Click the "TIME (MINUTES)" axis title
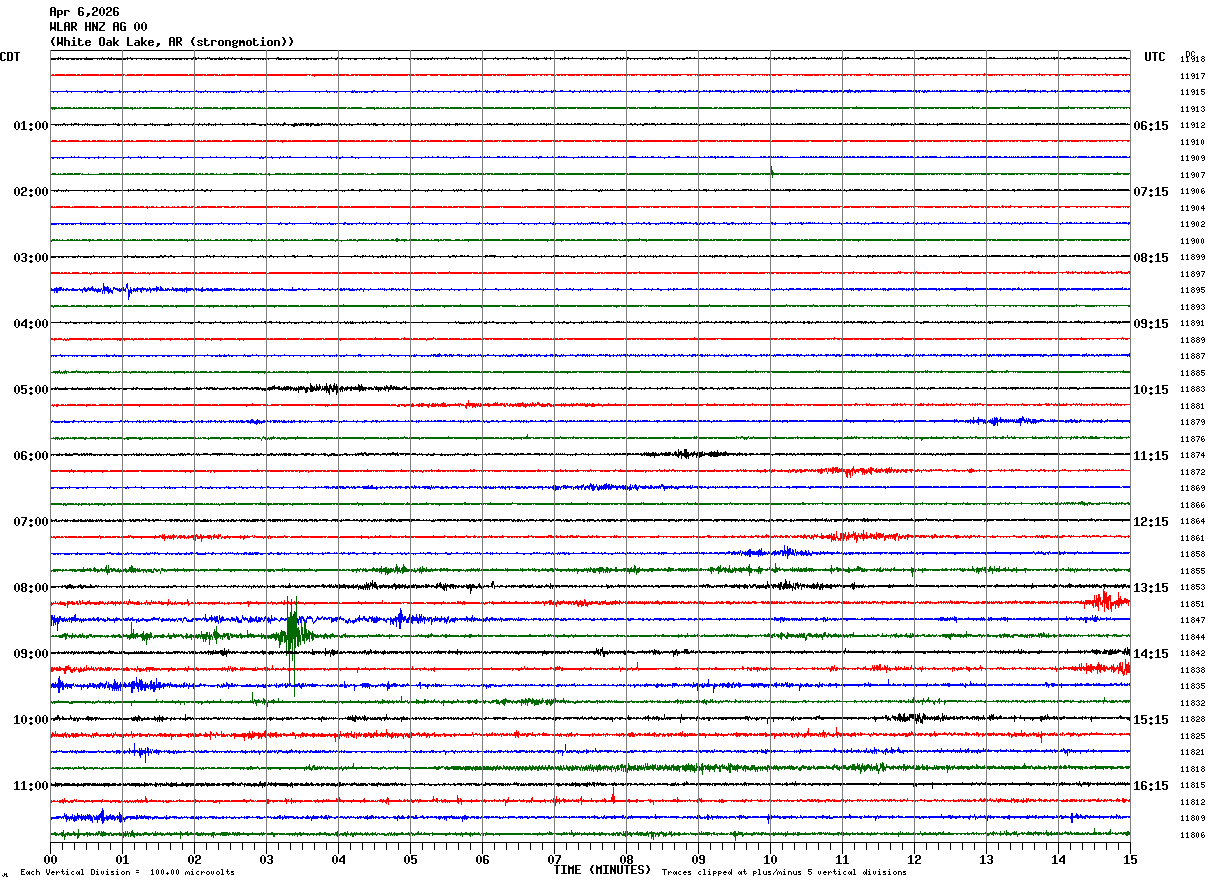Viewport: 1210px width, 886px height. click(x=603, y=870)
